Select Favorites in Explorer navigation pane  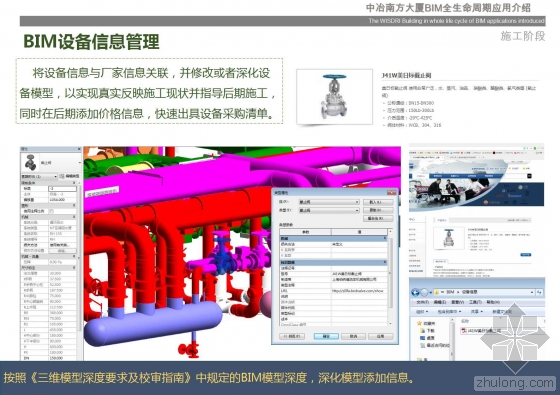point(426,323)
